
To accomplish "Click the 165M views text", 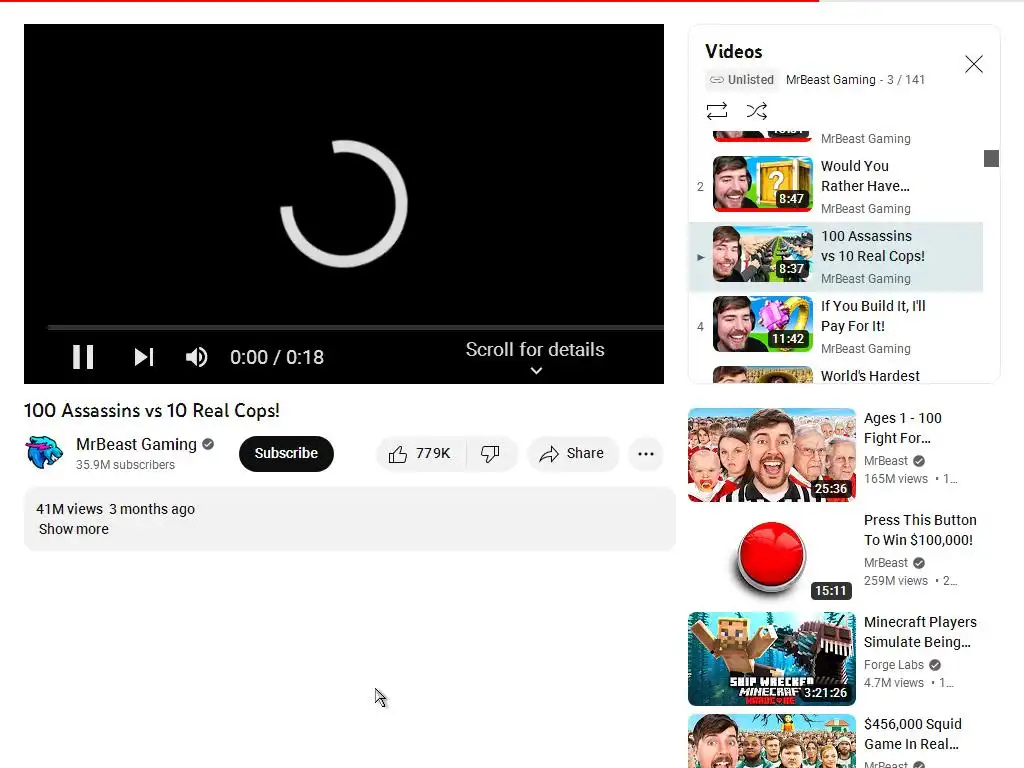I will [895, 479].
